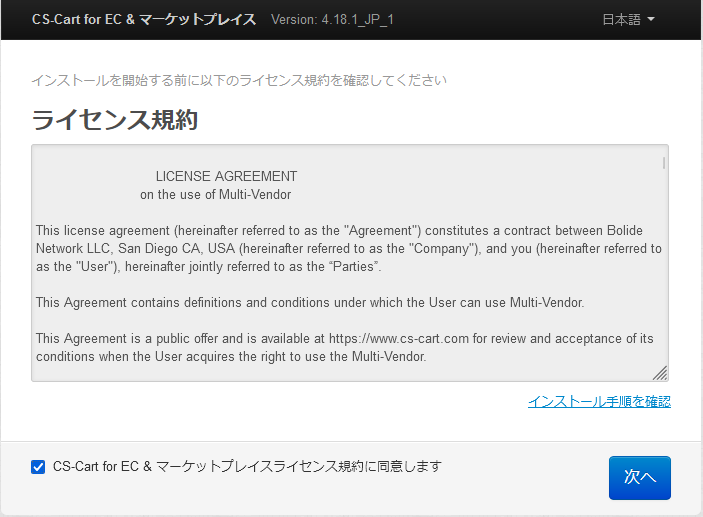703x517 pixels.
Task: Click the 'on the use of Multi-Vendor' line
Action: click(215, 195)
